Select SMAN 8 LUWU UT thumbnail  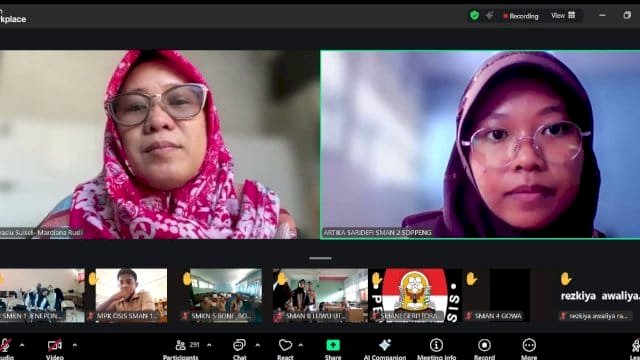pos(320,296)
